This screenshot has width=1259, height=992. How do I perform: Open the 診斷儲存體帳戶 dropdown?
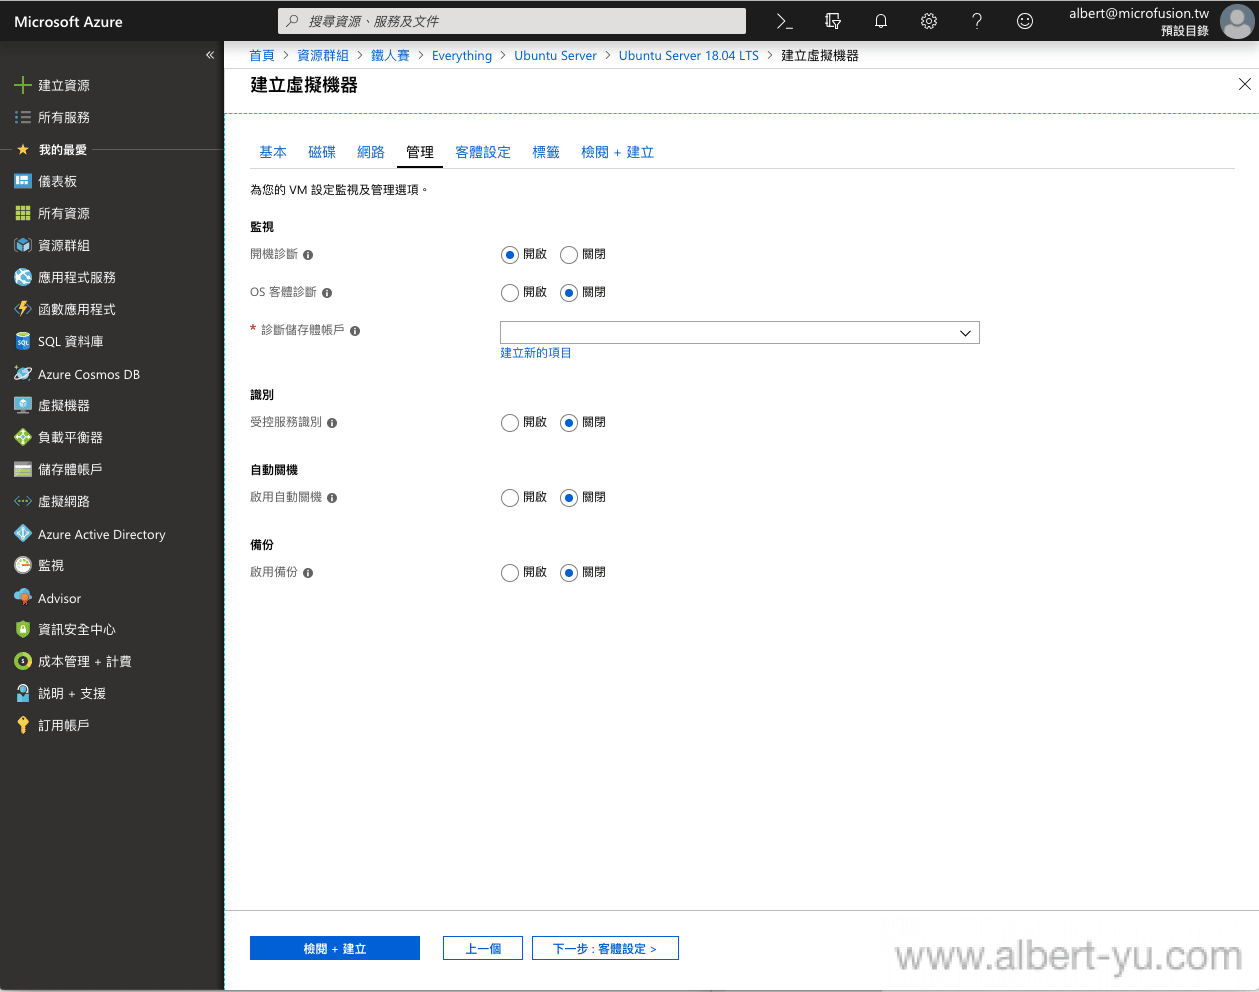click(x=739, y=332)
